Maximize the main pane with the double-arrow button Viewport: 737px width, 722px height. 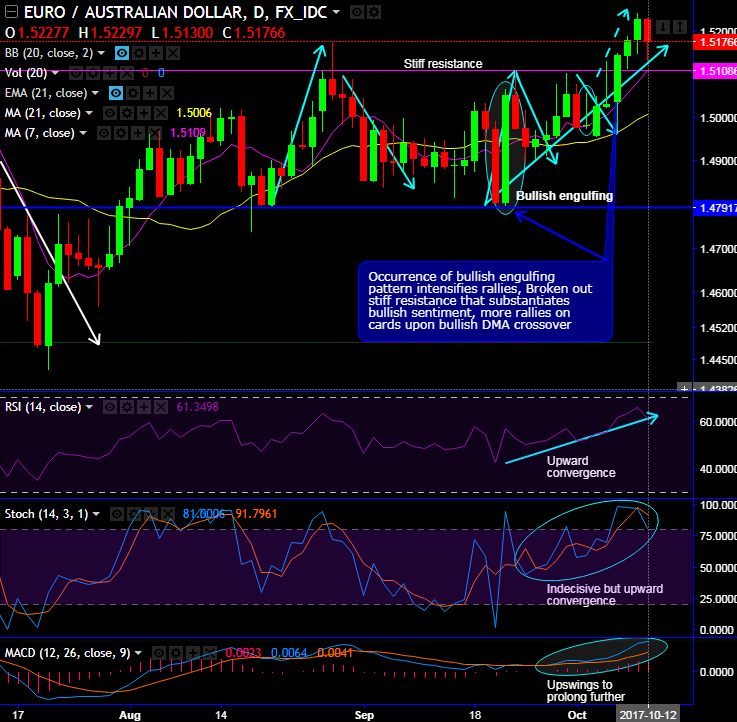(680, 27)
